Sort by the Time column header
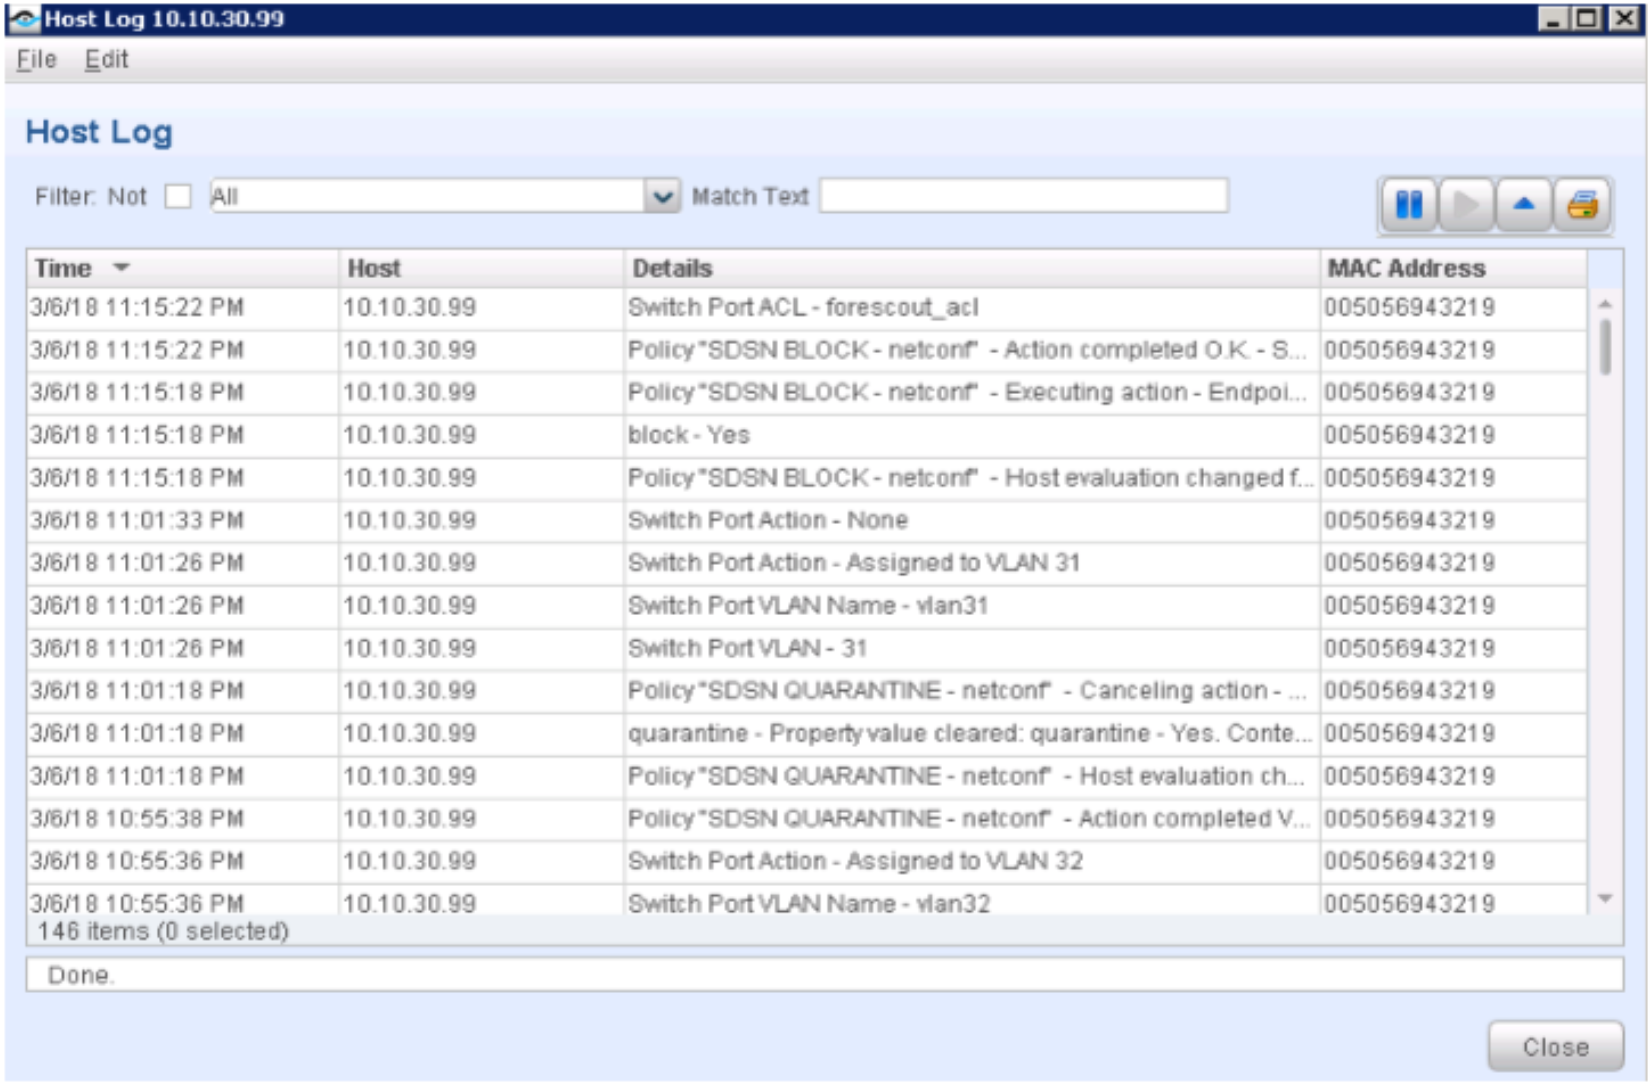Viewport: 1648px width, 1082px height. (182, 268)
